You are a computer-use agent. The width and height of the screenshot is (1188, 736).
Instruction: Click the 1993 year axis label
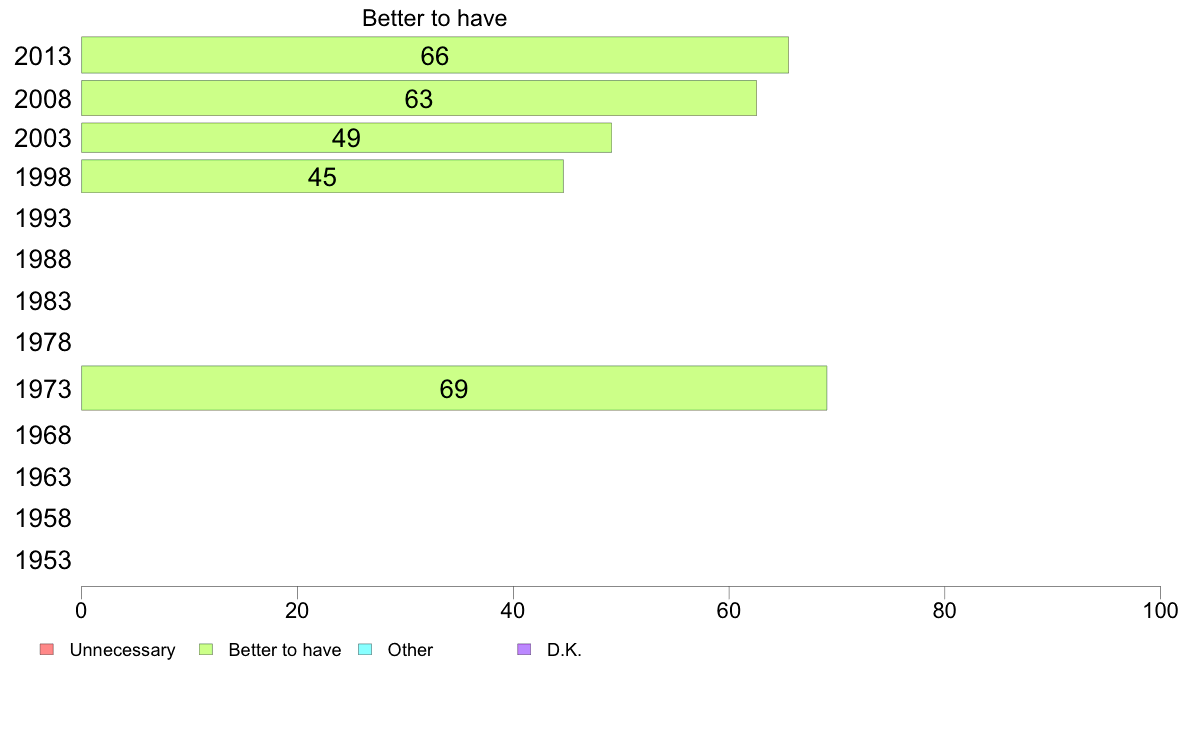pos(43,218)
